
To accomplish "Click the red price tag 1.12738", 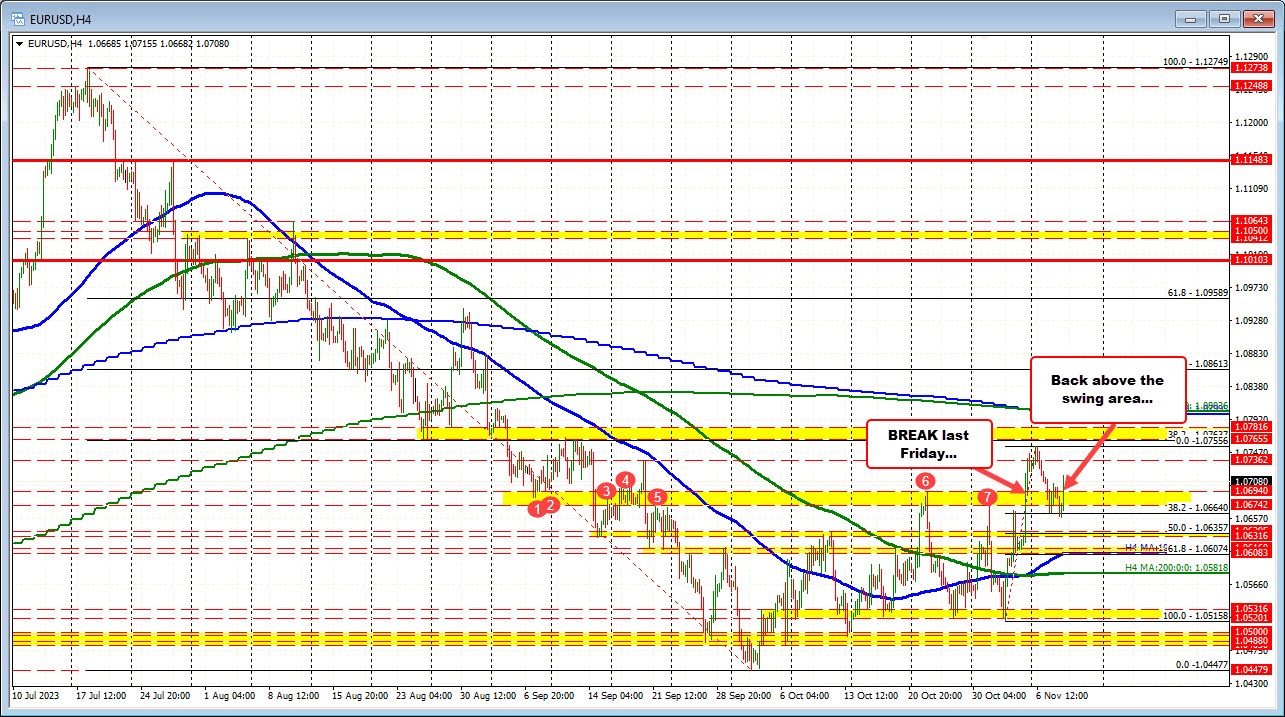I will point(1251,67).
